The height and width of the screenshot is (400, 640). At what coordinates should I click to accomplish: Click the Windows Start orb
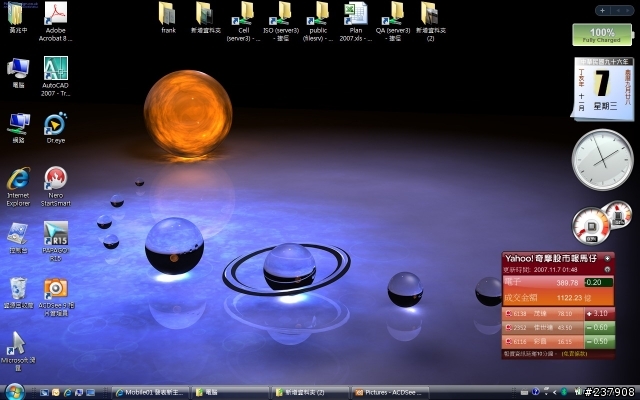pos(15,392)
